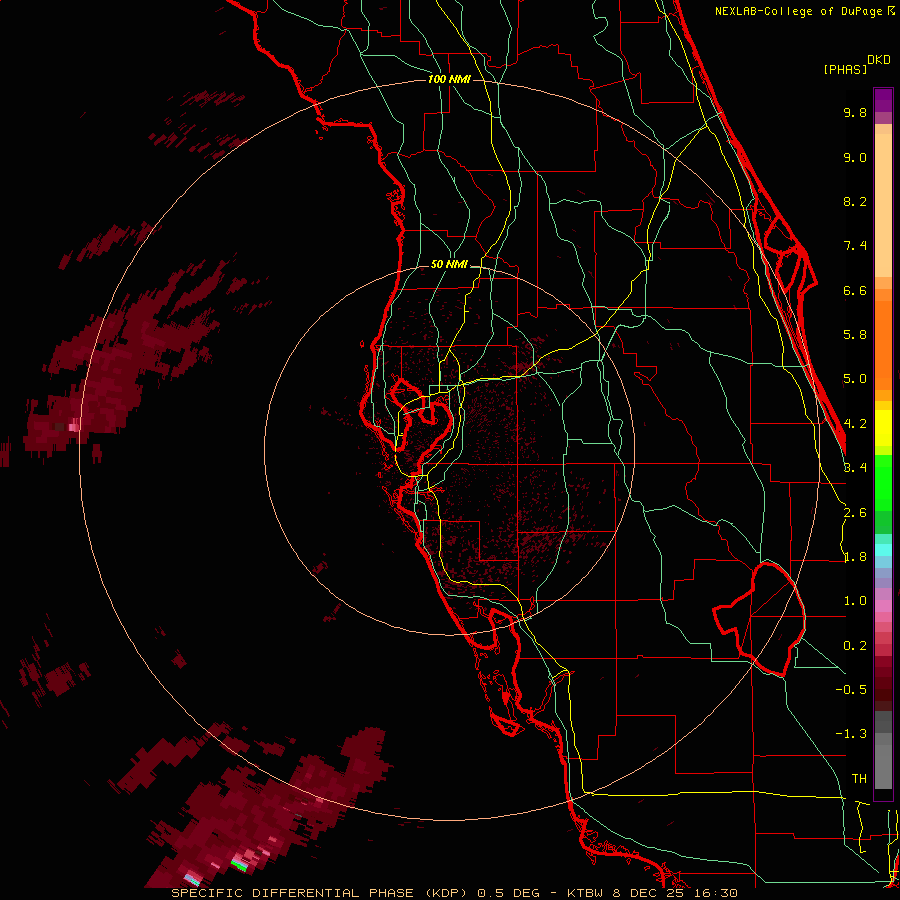The width and height of the screenshot is (900, 900).
Task: Click the 9.8 value on the scale
Action: point(855,112)
